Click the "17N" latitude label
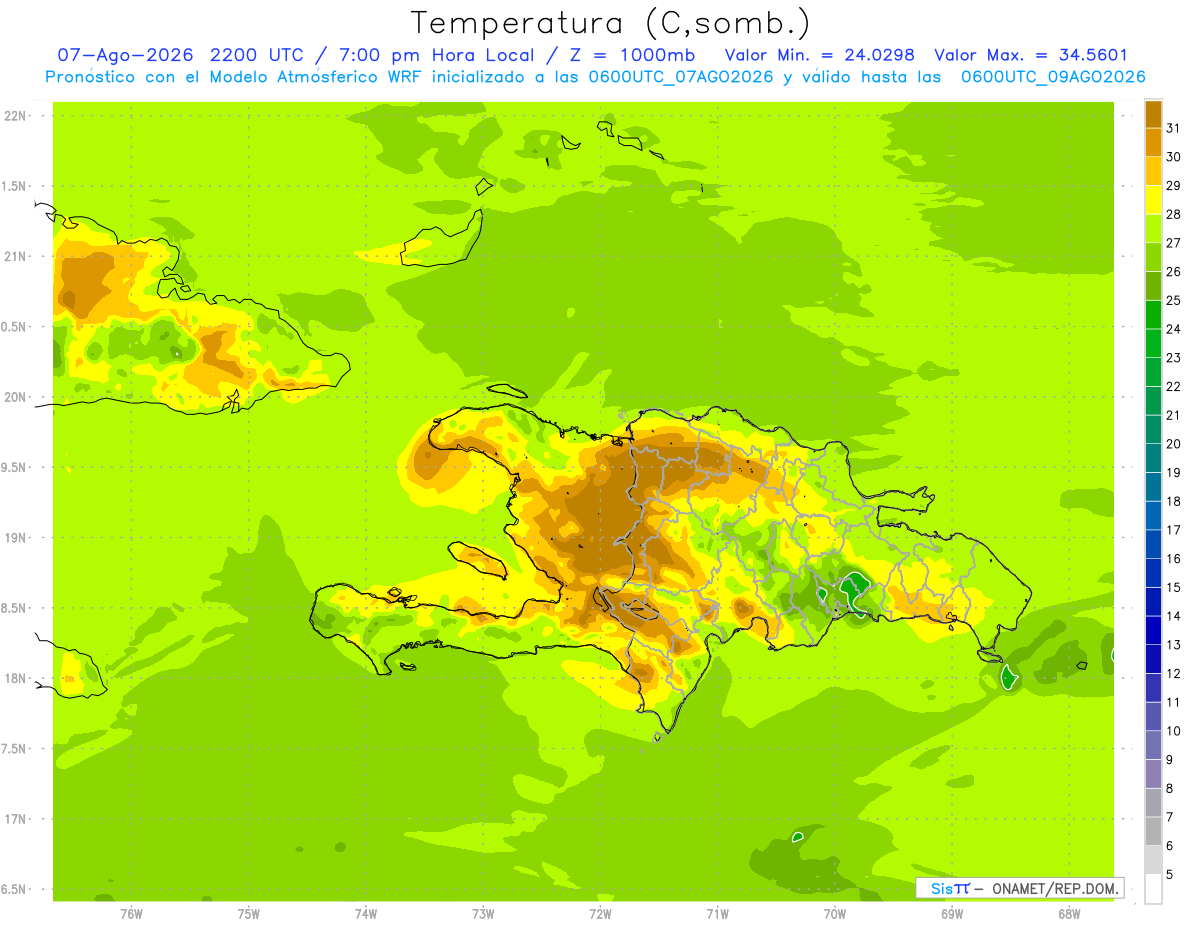This screenshot has width=1200, height=927. [16, 819]
